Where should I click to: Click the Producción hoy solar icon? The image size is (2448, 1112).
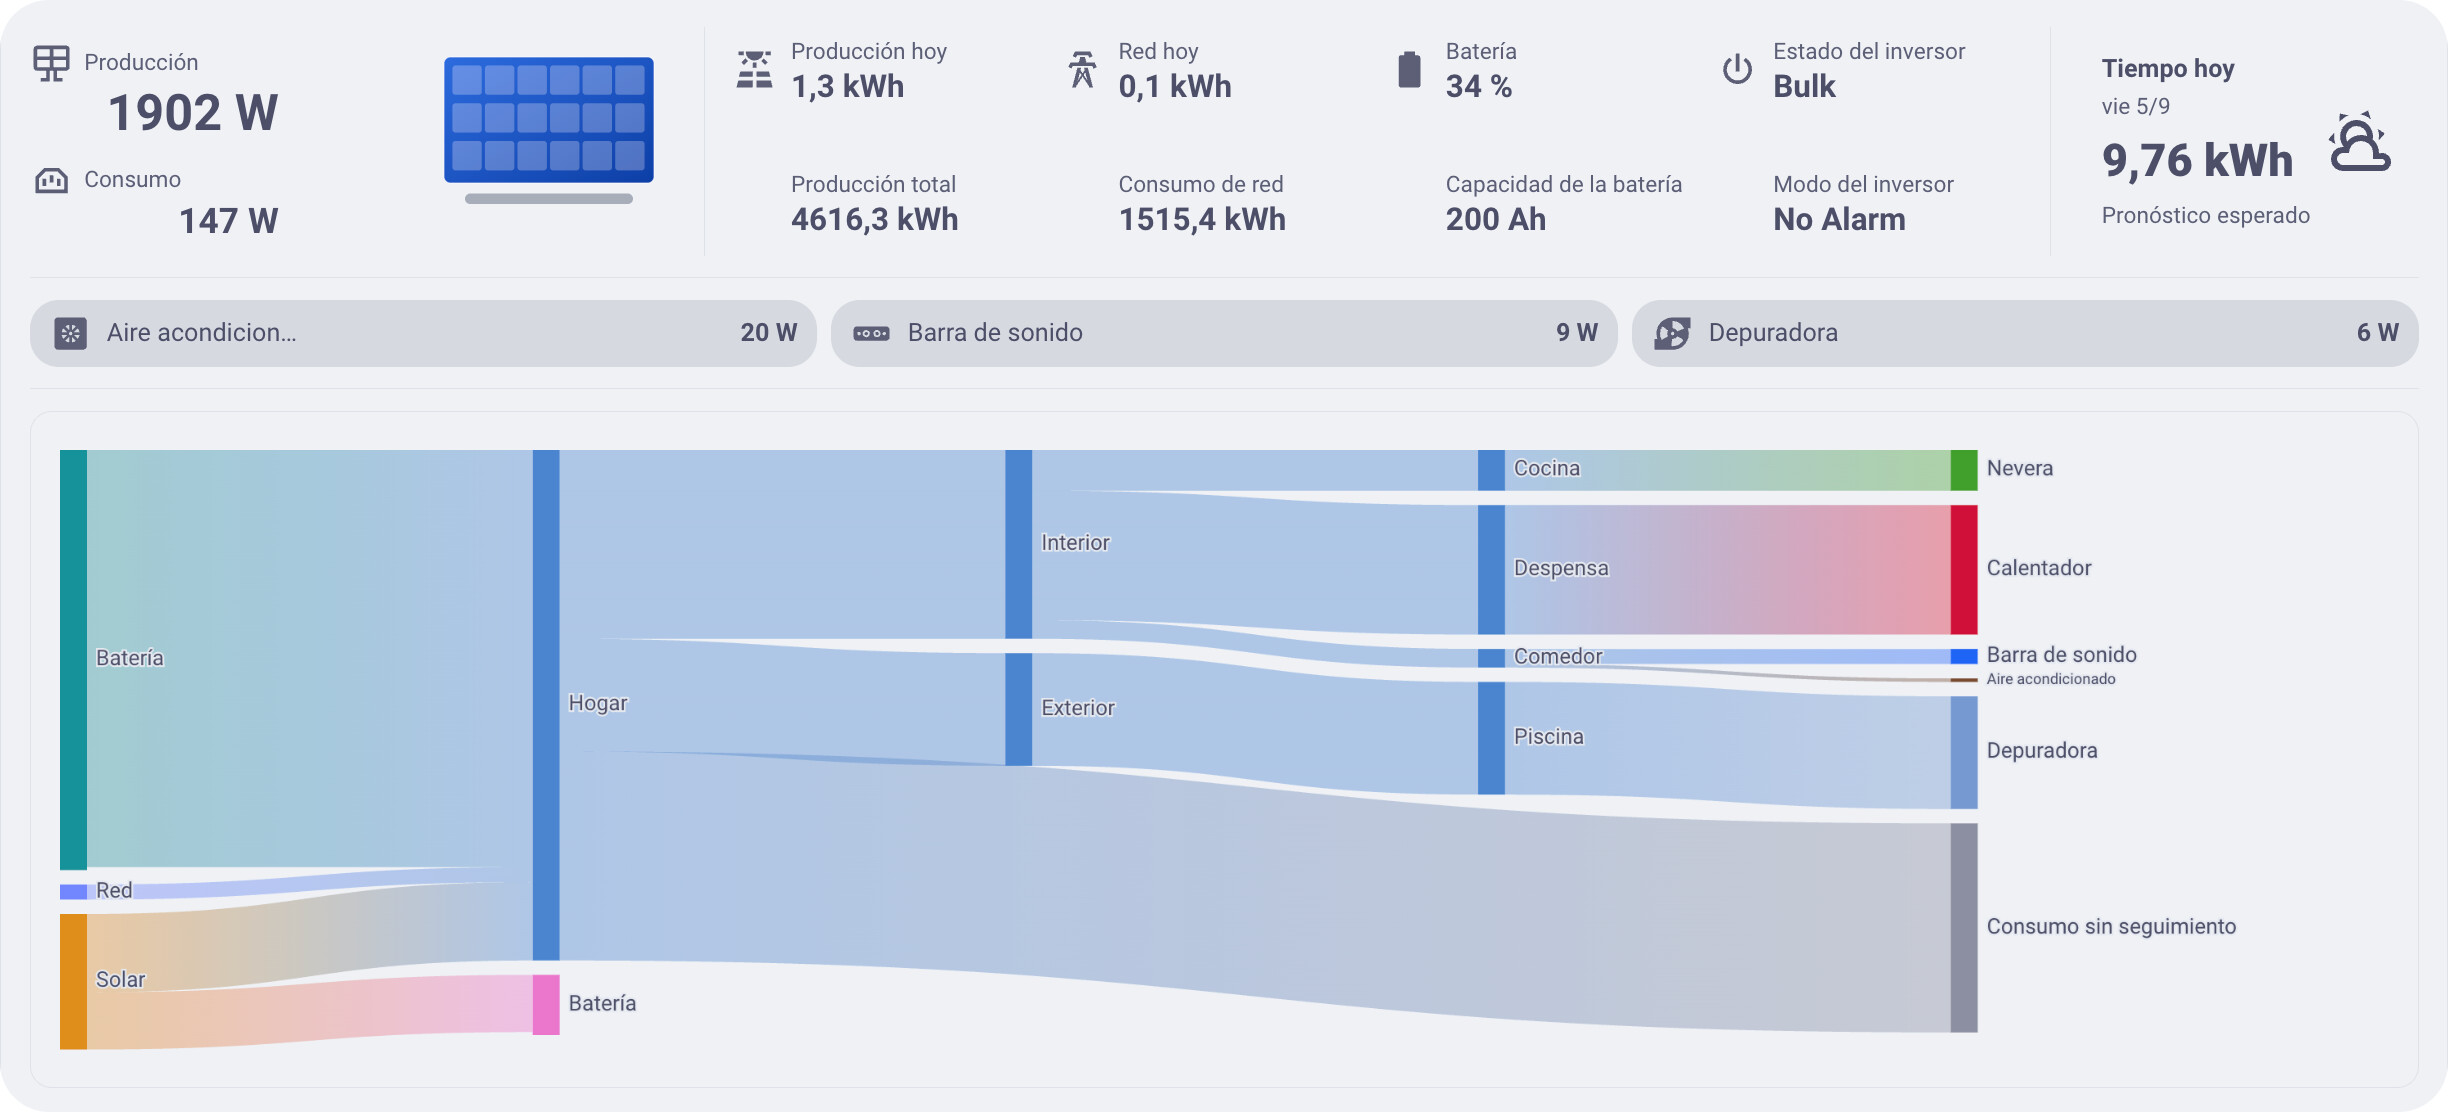(754, 69)
